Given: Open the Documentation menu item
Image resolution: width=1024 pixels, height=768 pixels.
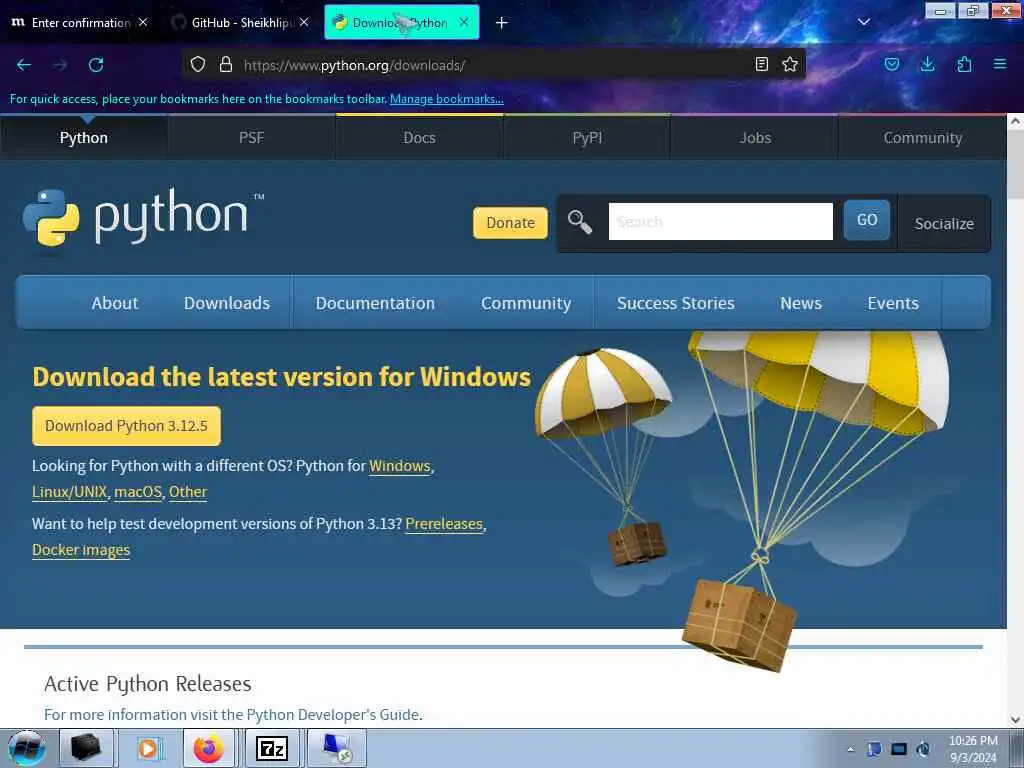Looking at the screenshot, I should [375, 303].
